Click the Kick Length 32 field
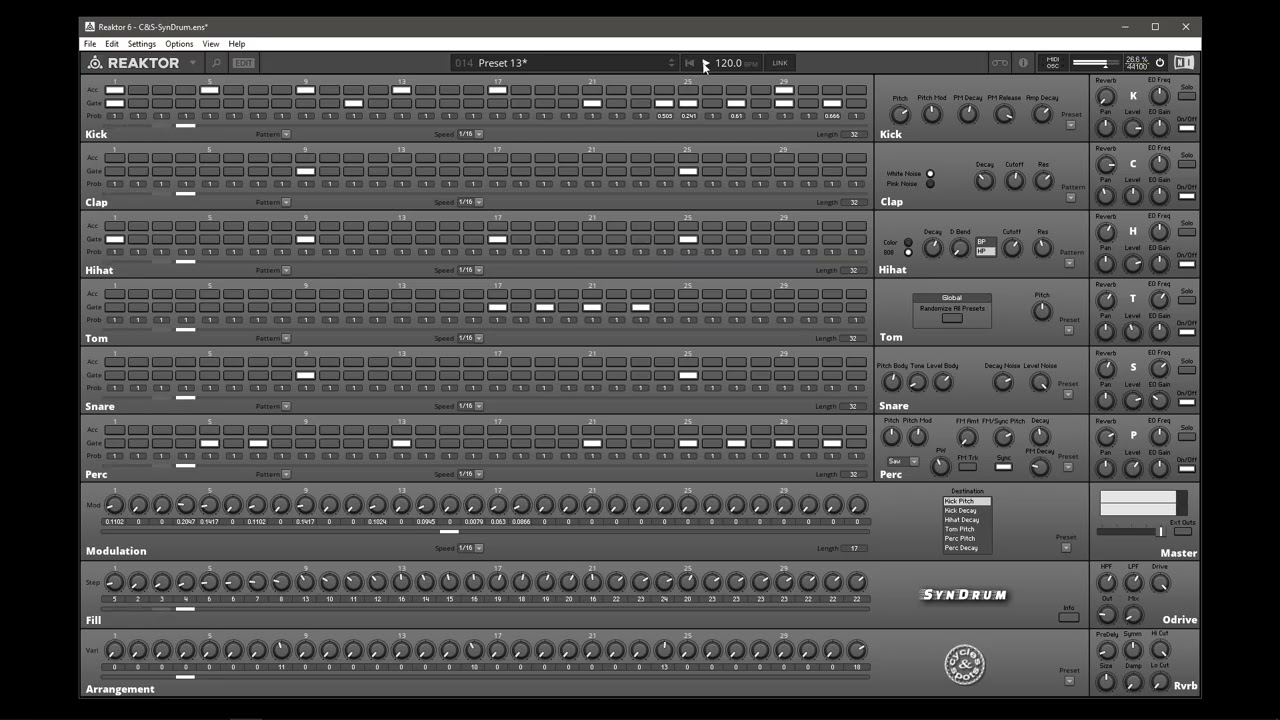 click(853, 134)
